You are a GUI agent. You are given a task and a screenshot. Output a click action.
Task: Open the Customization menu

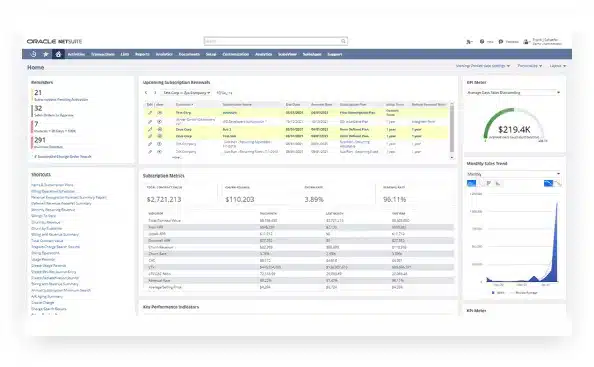pos(236,54)
